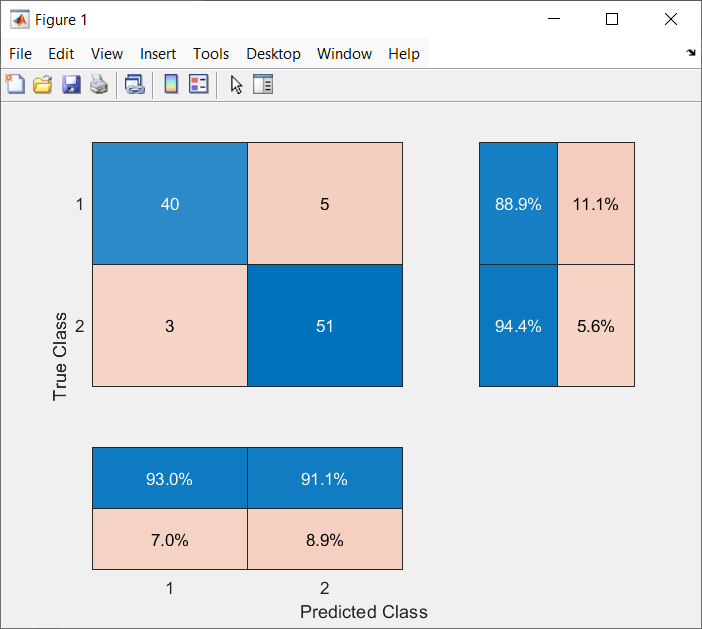The height and width of the screenshot is (629, 702).
Task: Click the 5.6% row summary cell
Action: [x=596, y=325]
